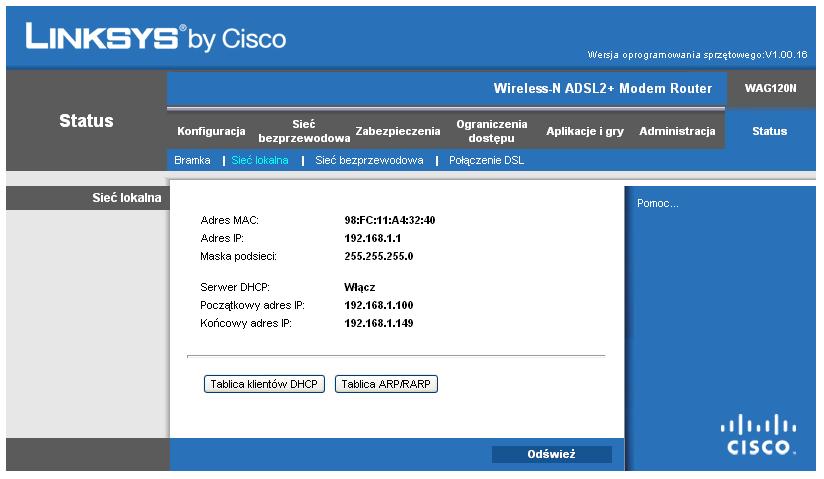
Task: Click the Adres MAC label
Action: [x=230, y=220]
